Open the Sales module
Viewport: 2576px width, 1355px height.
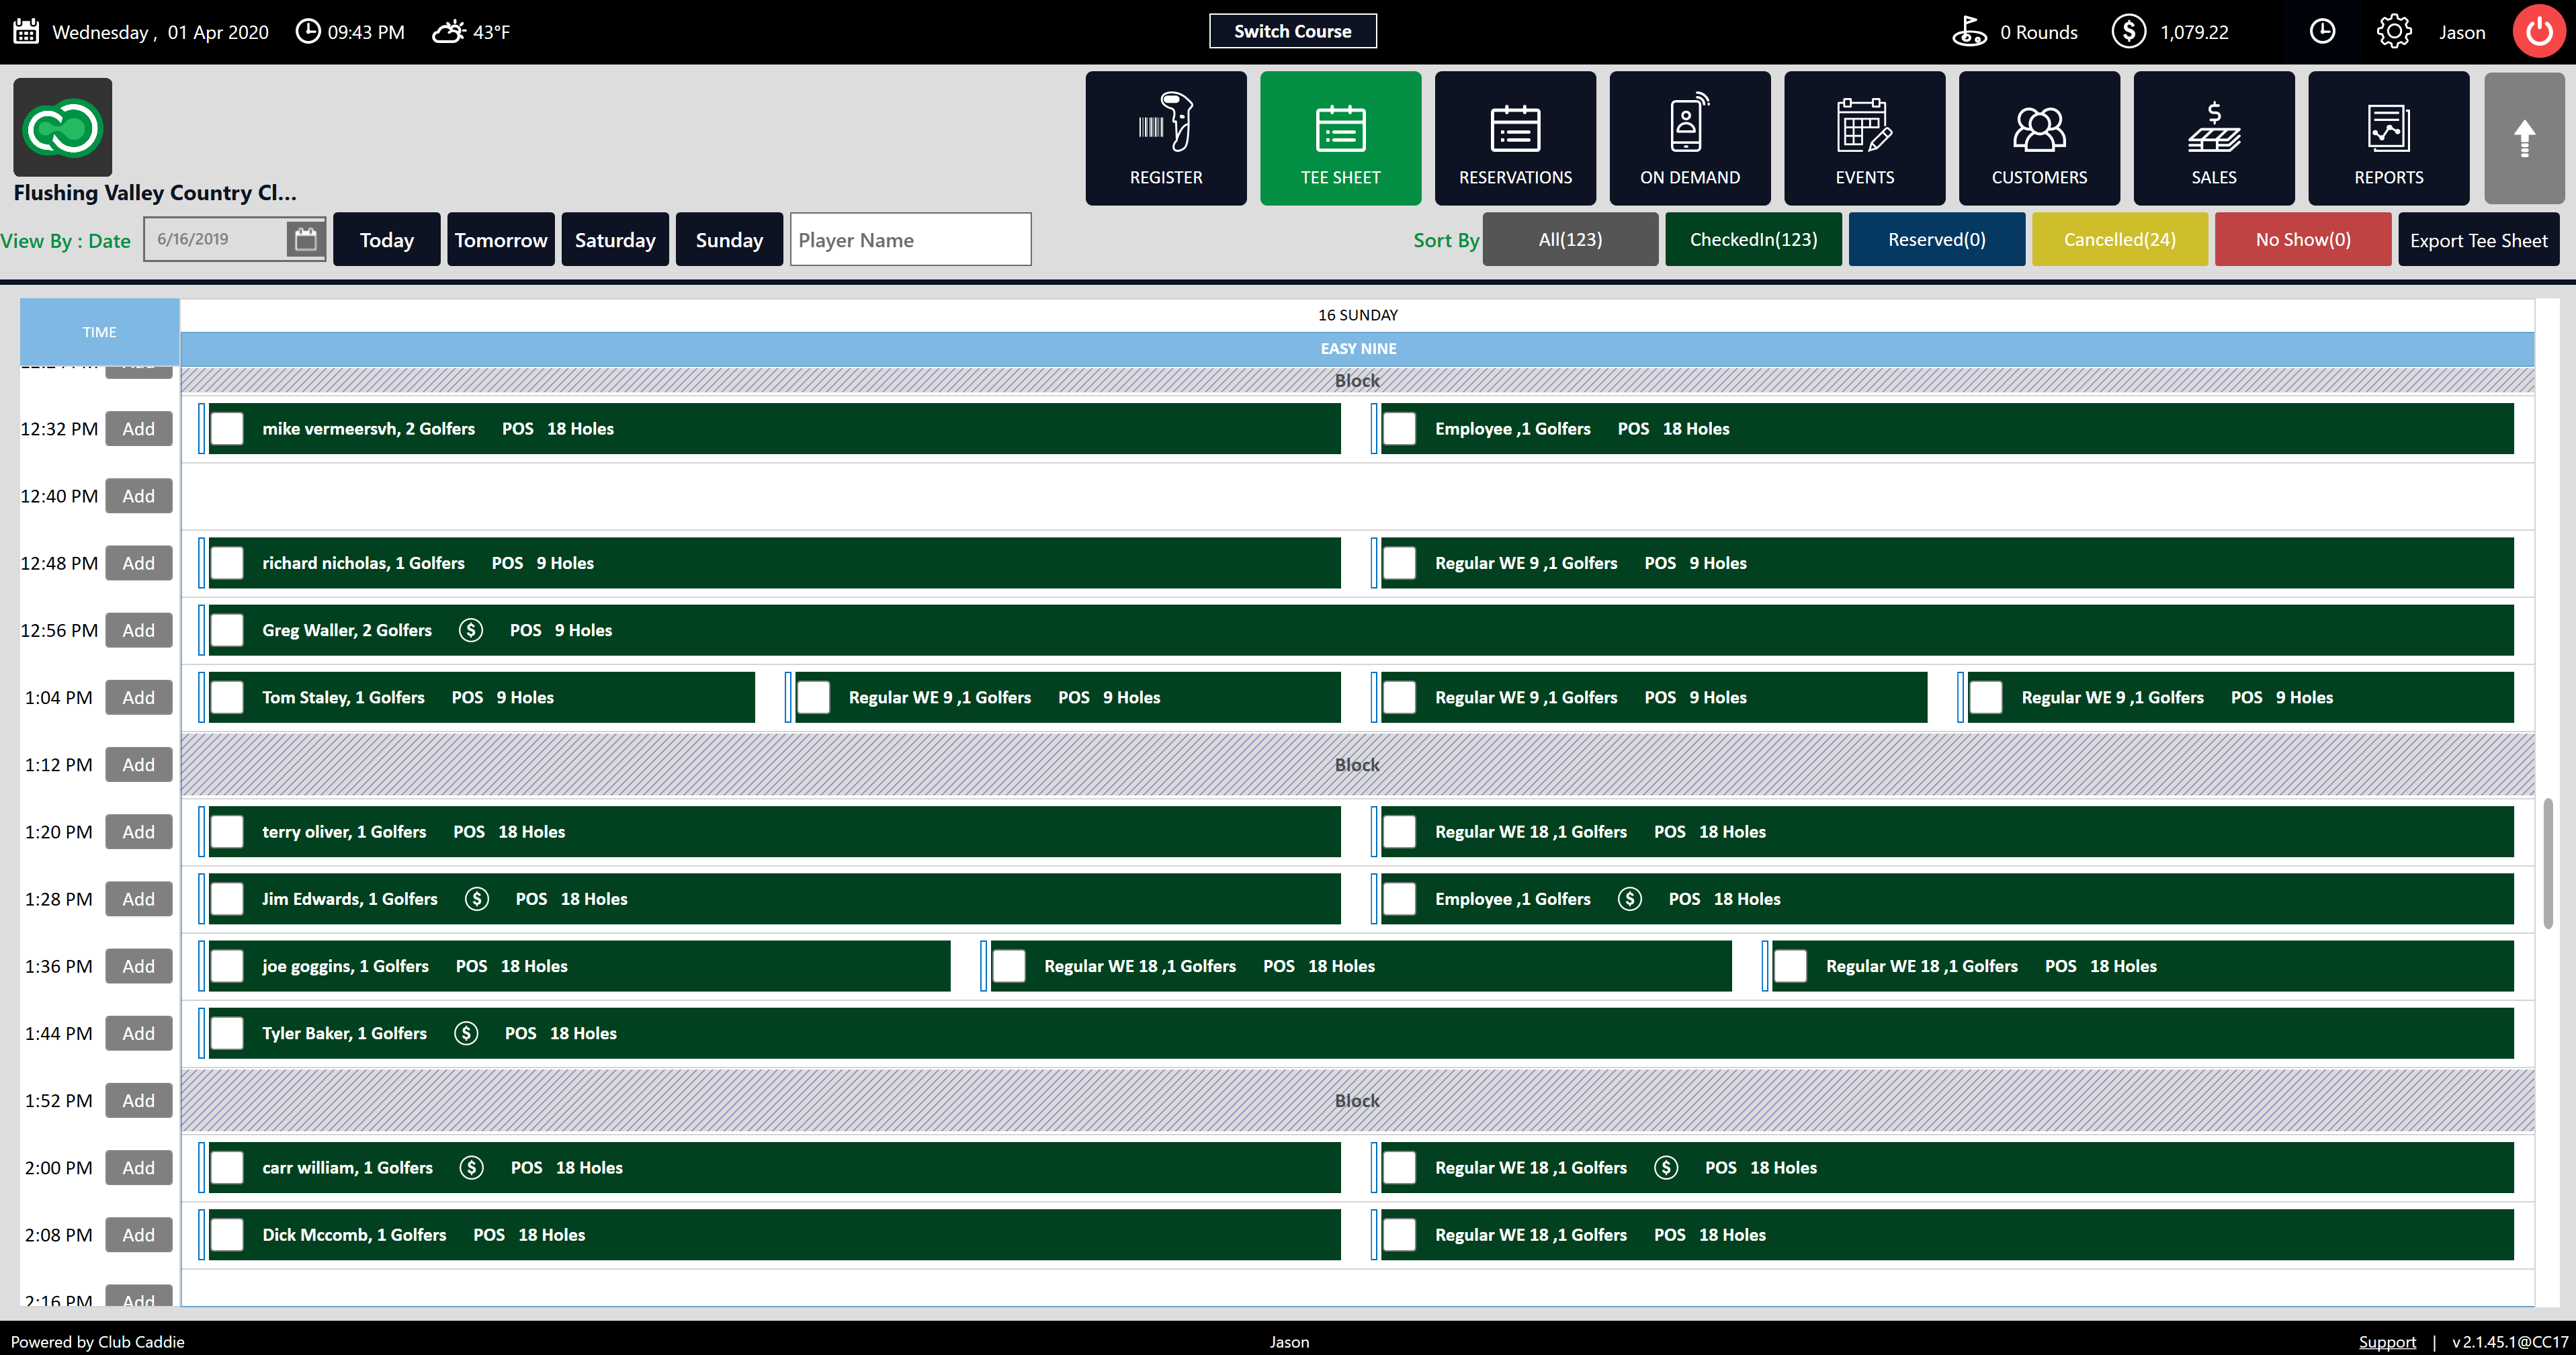pos(2214,138)
